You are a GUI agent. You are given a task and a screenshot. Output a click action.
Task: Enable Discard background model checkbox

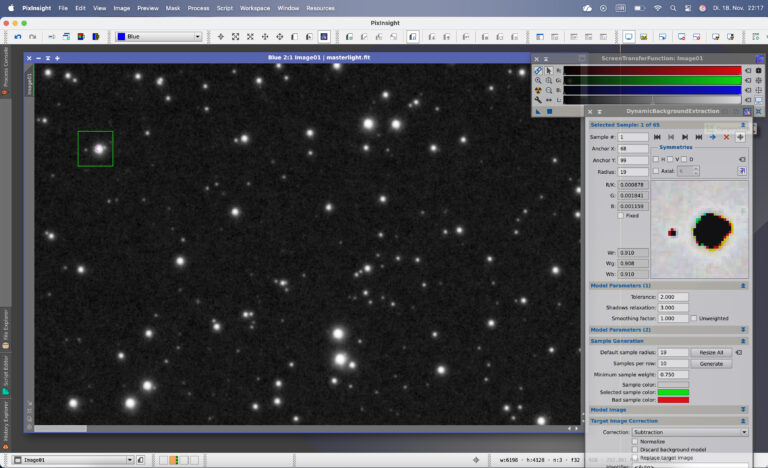click(635, 449)
